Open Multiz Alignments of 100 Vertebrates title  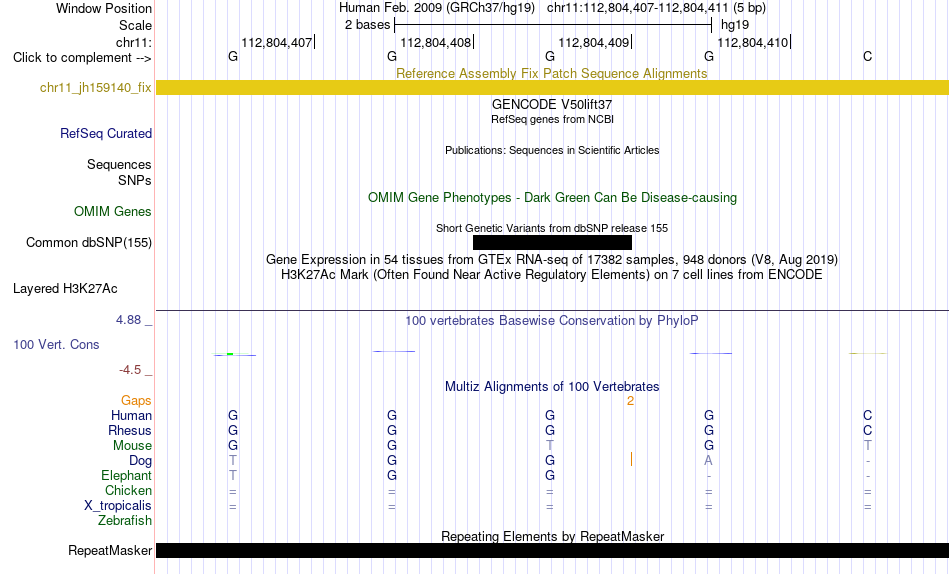pyautogui.click(x=552, y=387)
